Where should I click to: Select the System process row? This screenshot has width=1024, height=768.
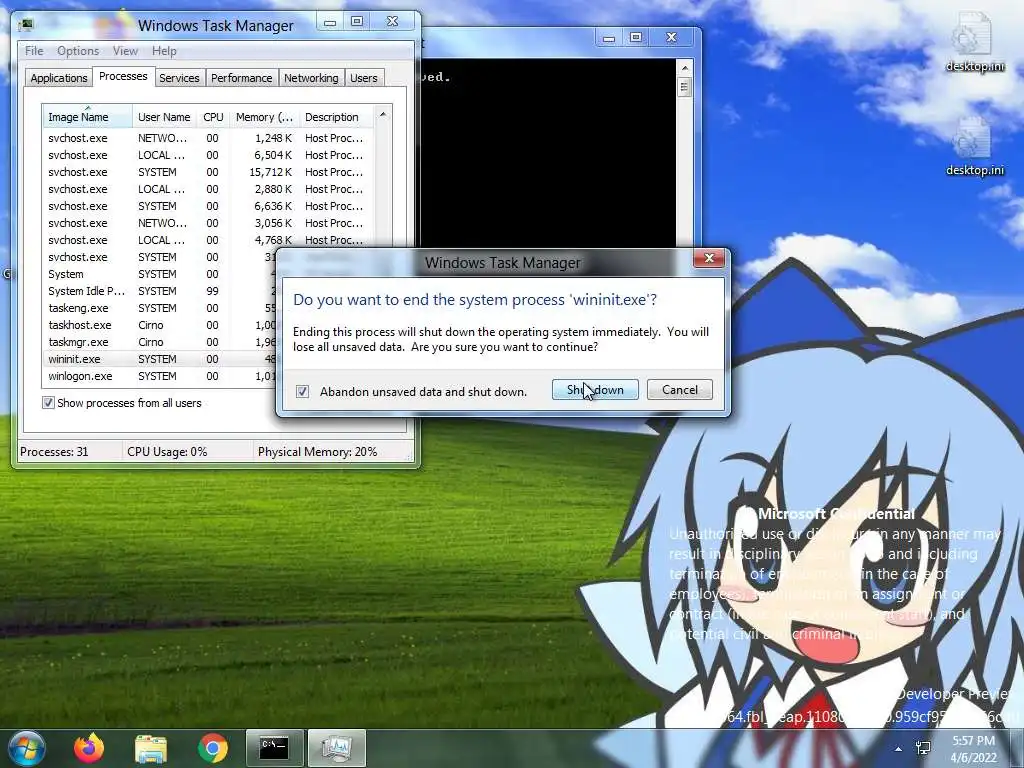tap(161, 274)
